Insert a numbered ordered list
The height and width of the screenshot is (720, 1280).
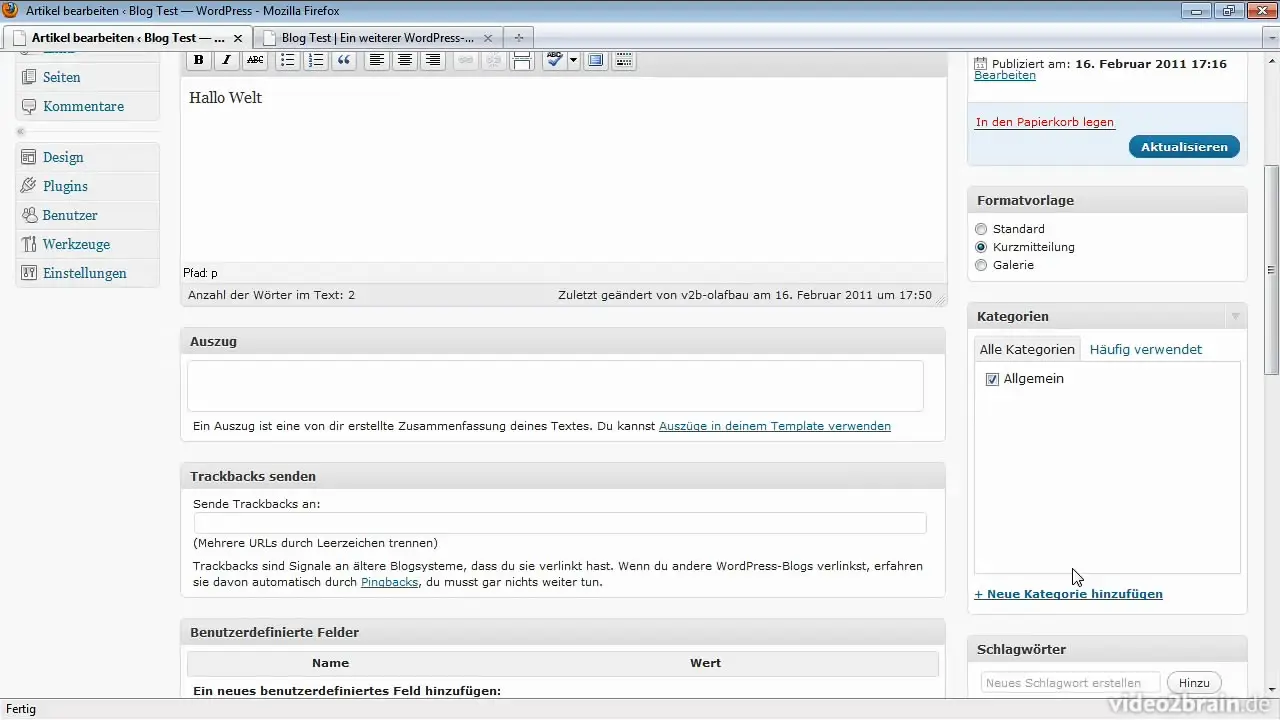click(x=316, y=60)
